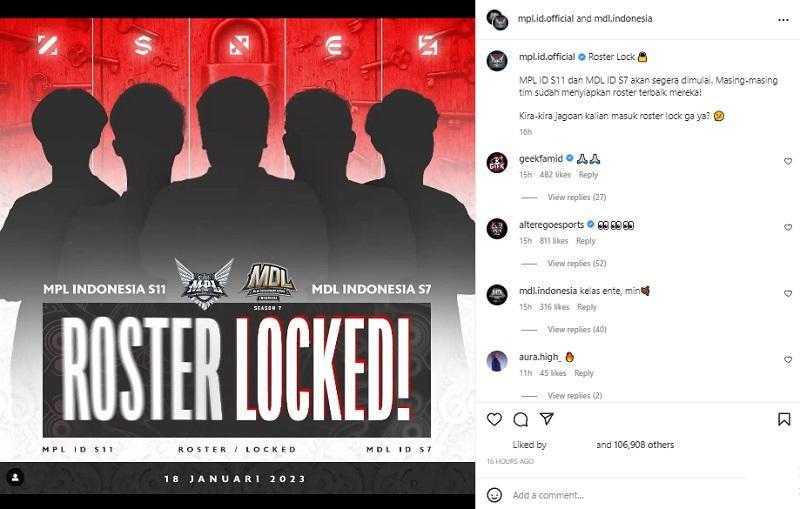Open comments with the speech bubble icon

point(520,419)
